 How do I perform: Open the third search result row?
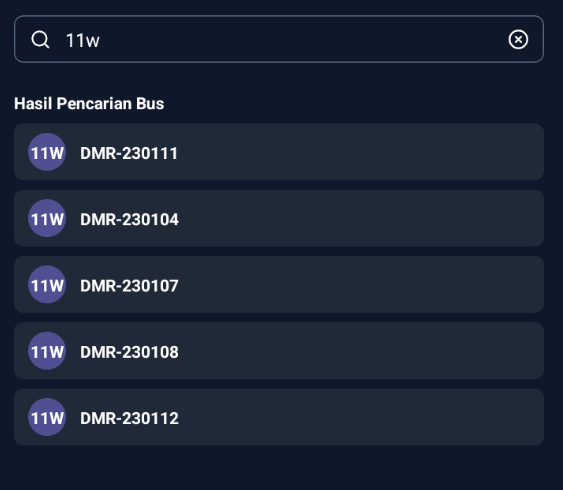pyautogui.click(x=279, y=284)
